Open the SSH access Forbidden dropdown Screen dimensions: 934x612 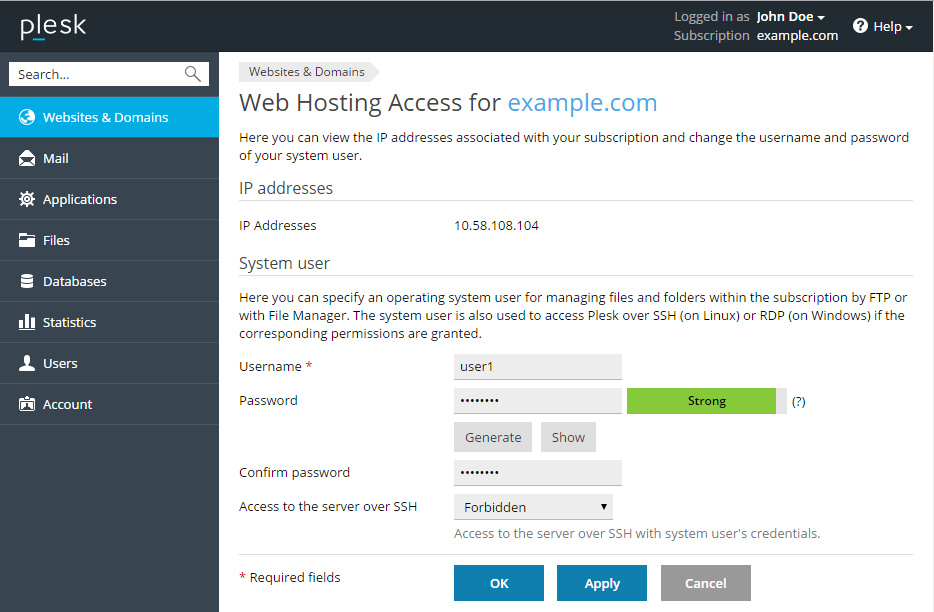[x=533, y=507]
